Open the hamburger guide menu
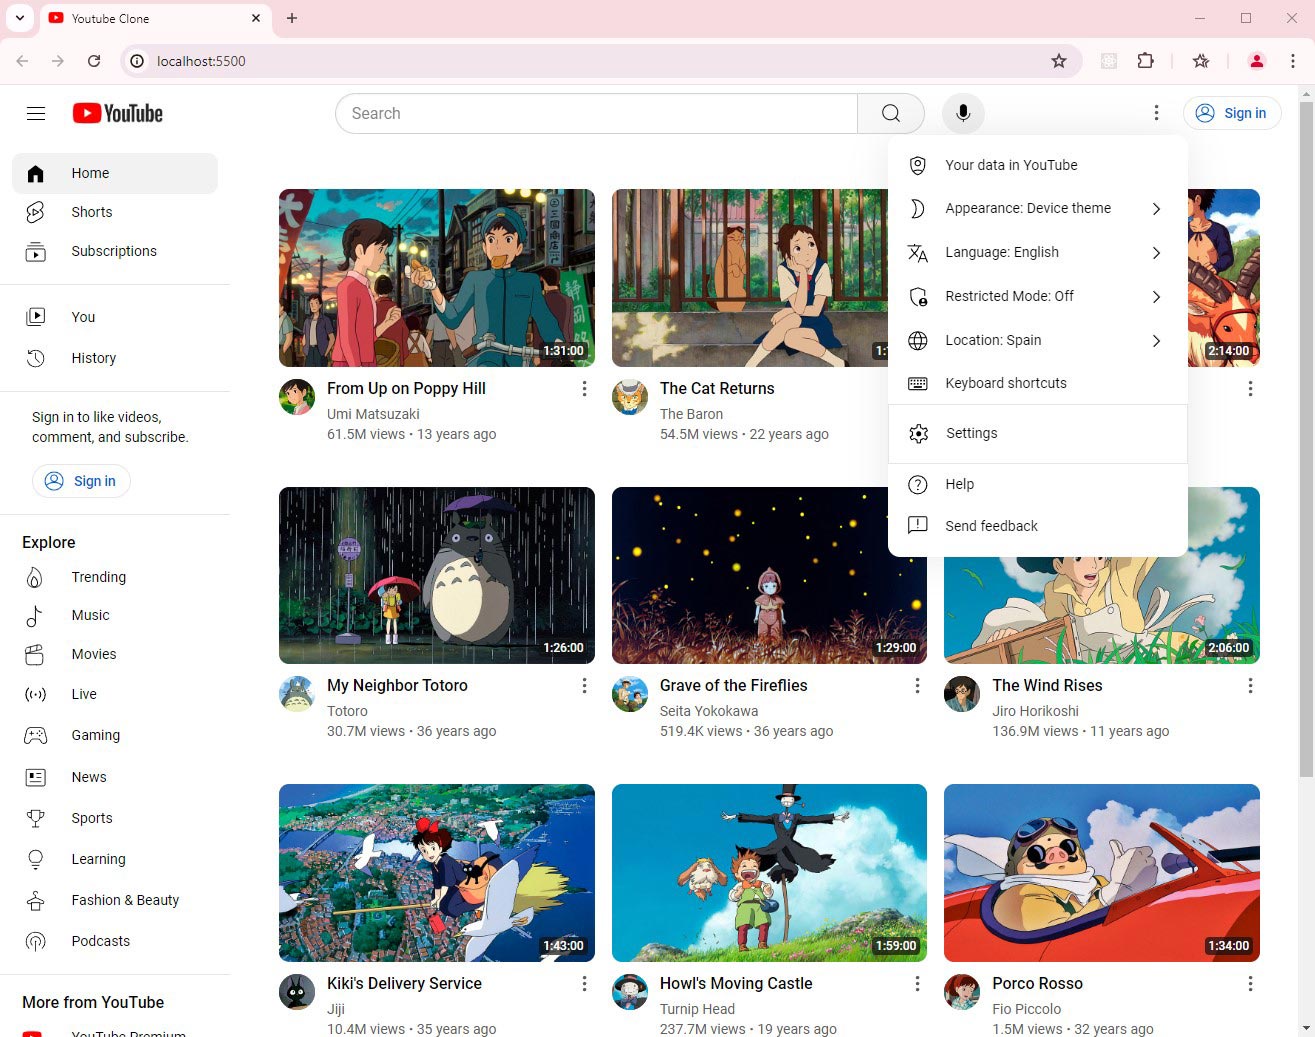The image size is (1315, 1037). click(36, 113)
